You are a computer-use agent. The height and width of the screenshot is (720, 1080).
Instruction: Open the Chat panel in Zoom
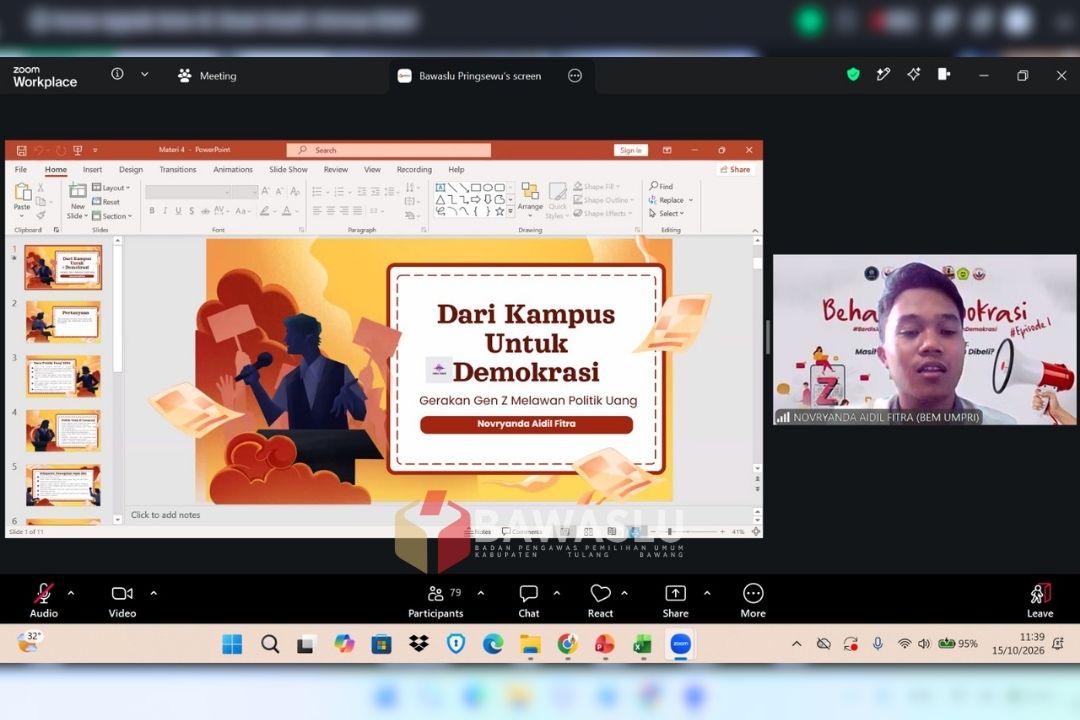(528, 601)
